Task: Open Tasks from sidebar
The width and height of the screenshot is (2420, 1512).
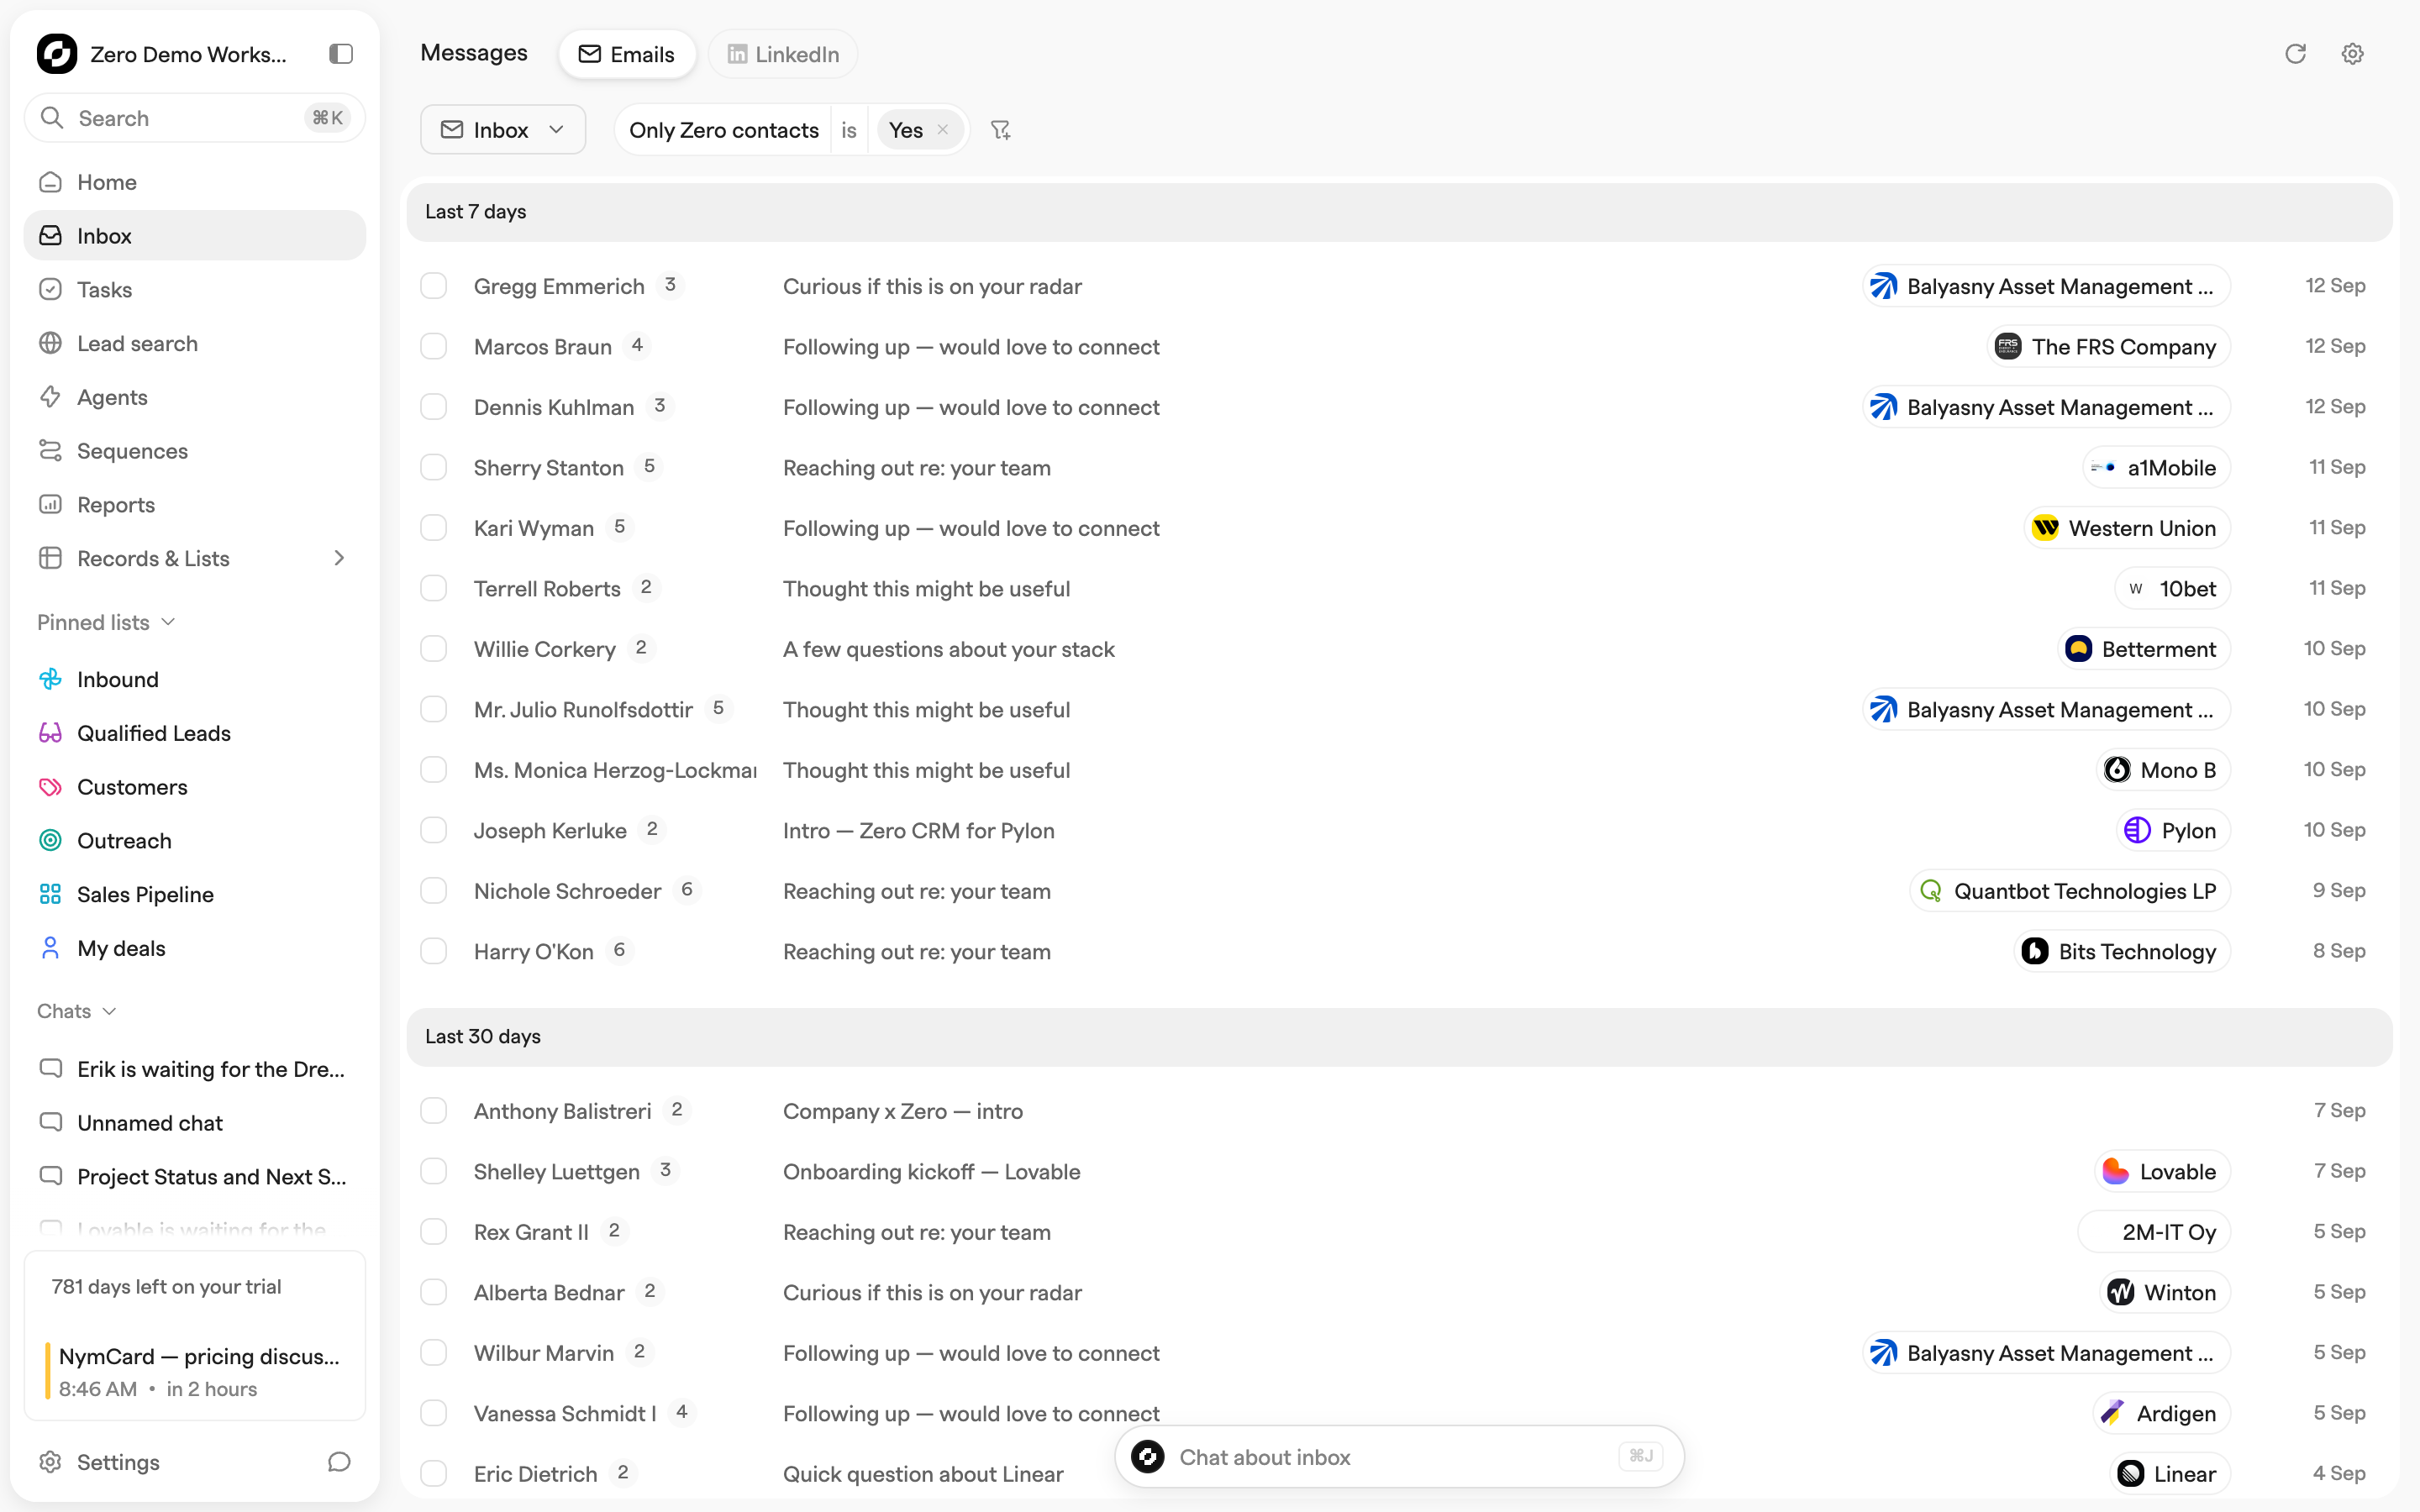Action: (195, 290)
